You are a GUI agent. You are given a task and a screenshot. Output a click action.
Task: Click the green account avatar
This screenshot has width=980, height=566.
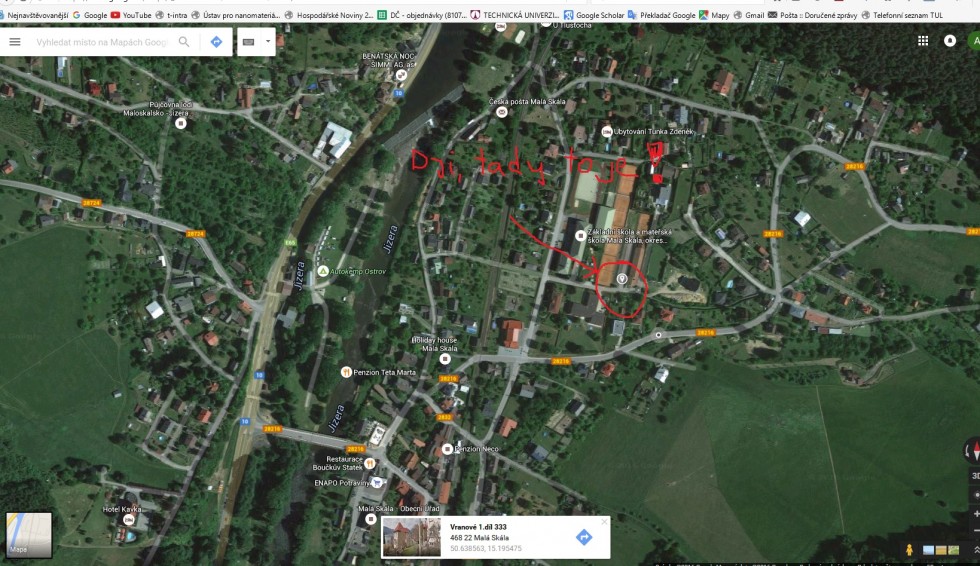(x=974, y=41)
